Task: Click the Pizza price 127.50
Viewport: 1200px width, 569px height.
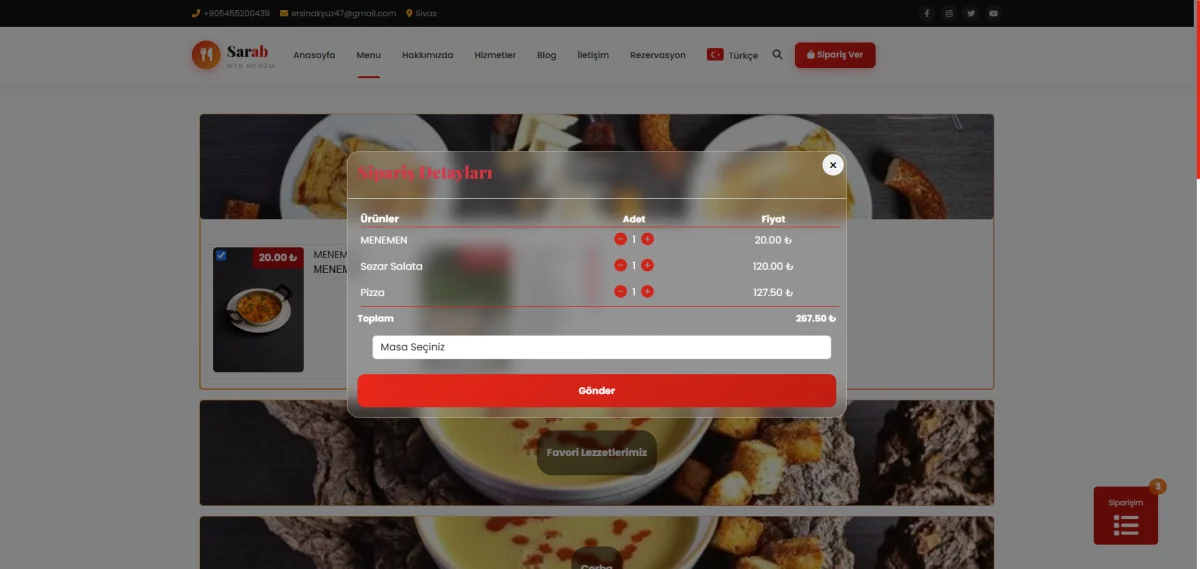Action: coord(773,293)
